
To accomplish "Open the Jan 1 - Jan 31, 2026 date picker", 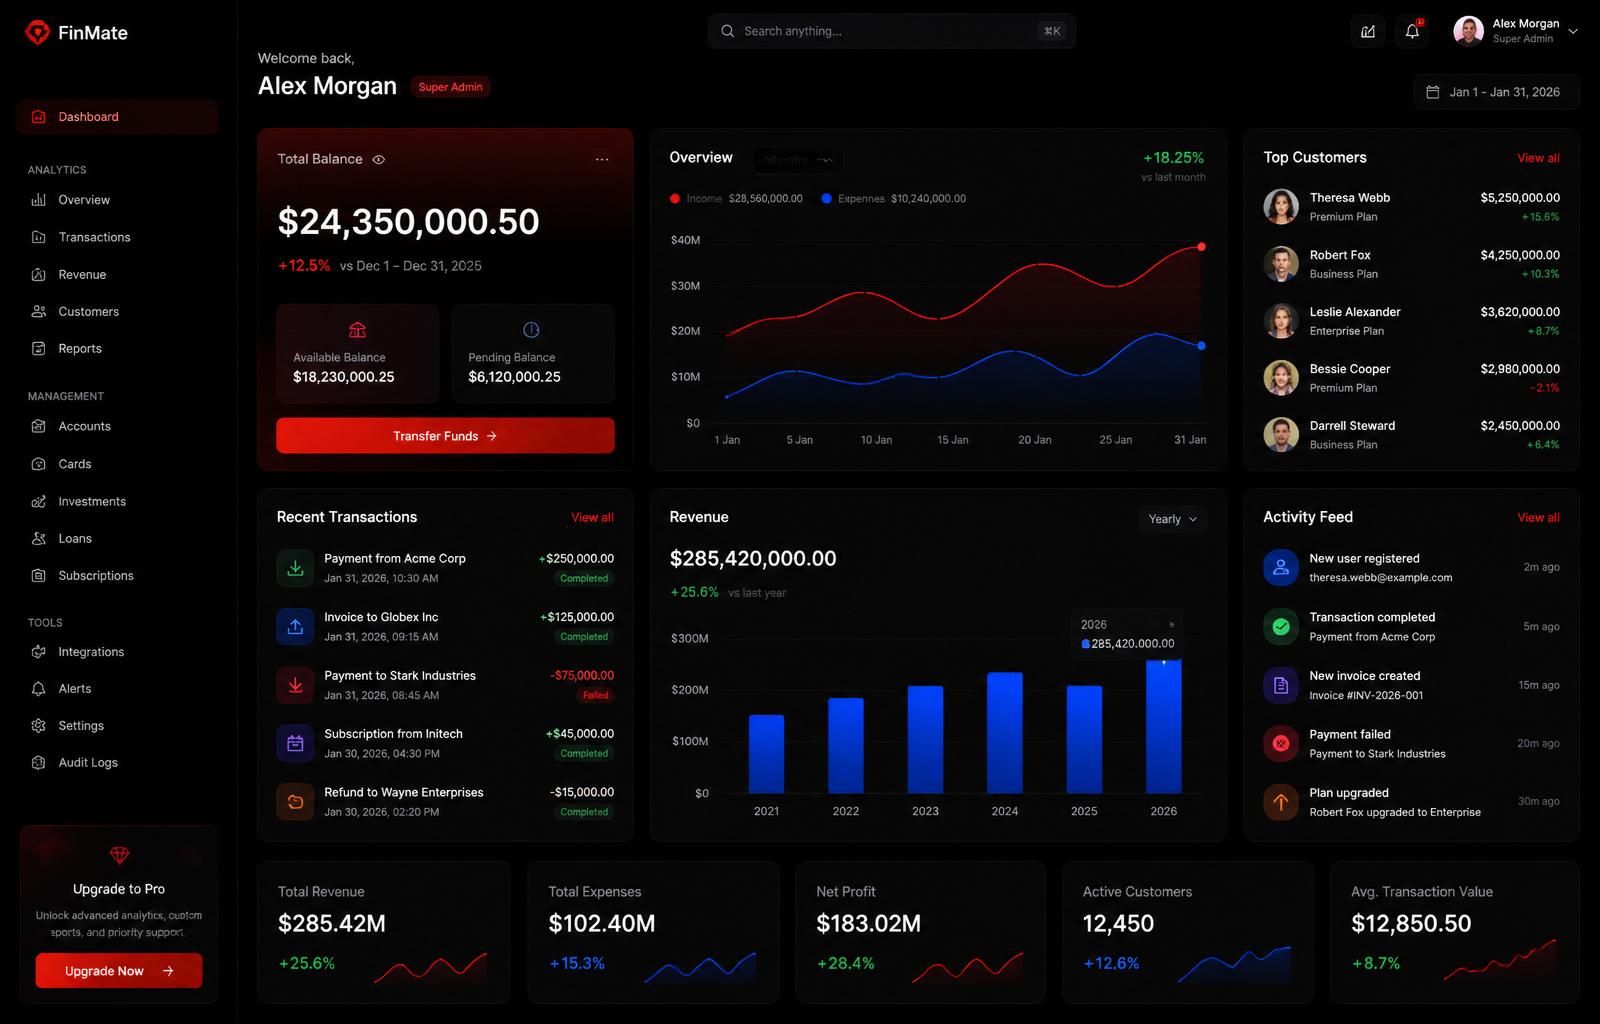I will coord(1496,92).
